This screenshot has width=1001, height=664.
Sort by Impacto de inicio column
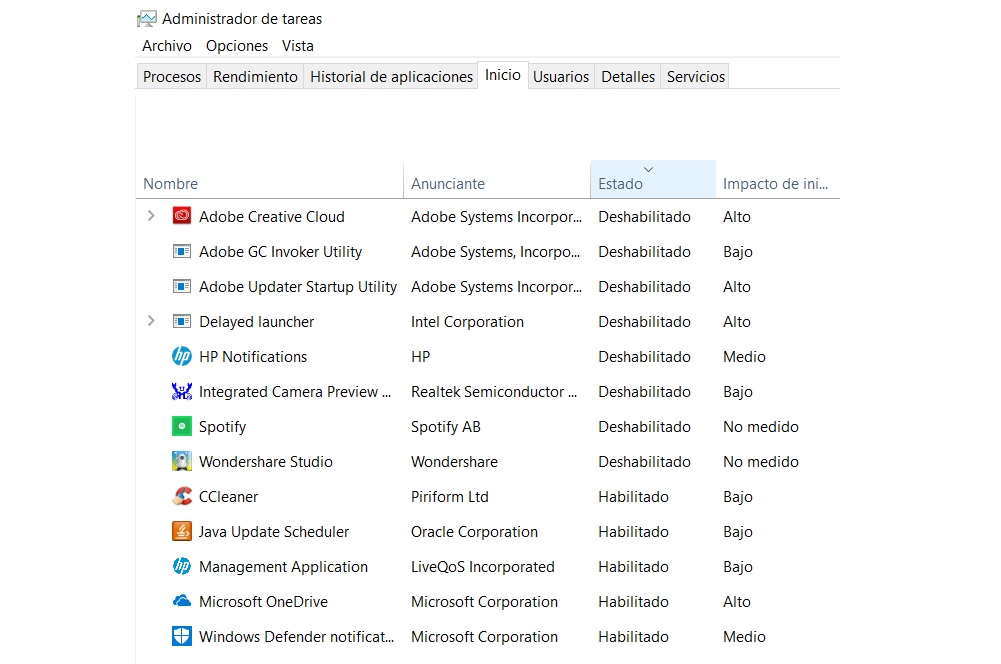tap(776, 184)
